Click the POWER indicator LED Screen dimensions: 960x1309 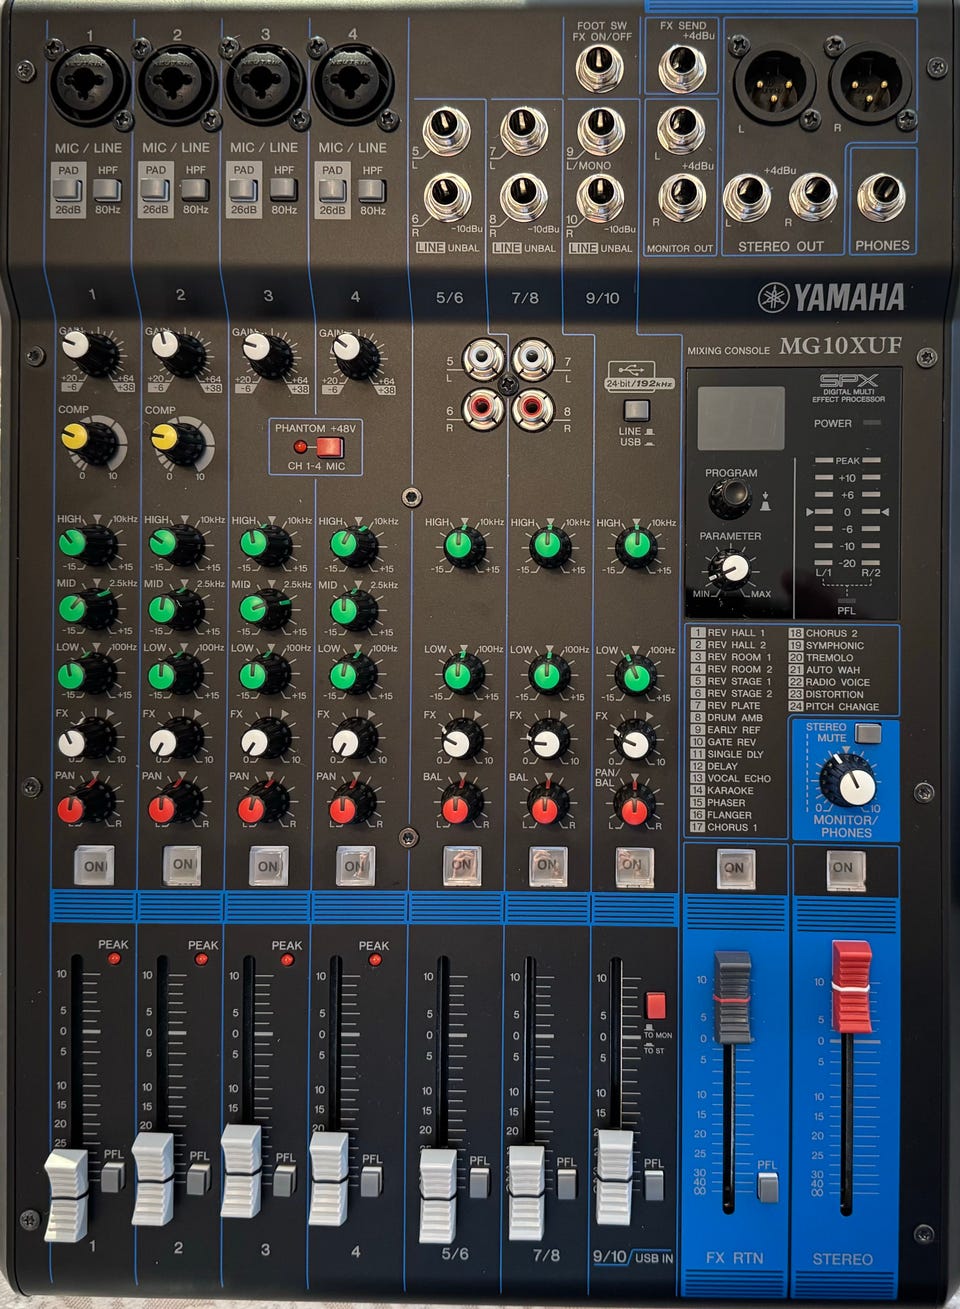872,423
